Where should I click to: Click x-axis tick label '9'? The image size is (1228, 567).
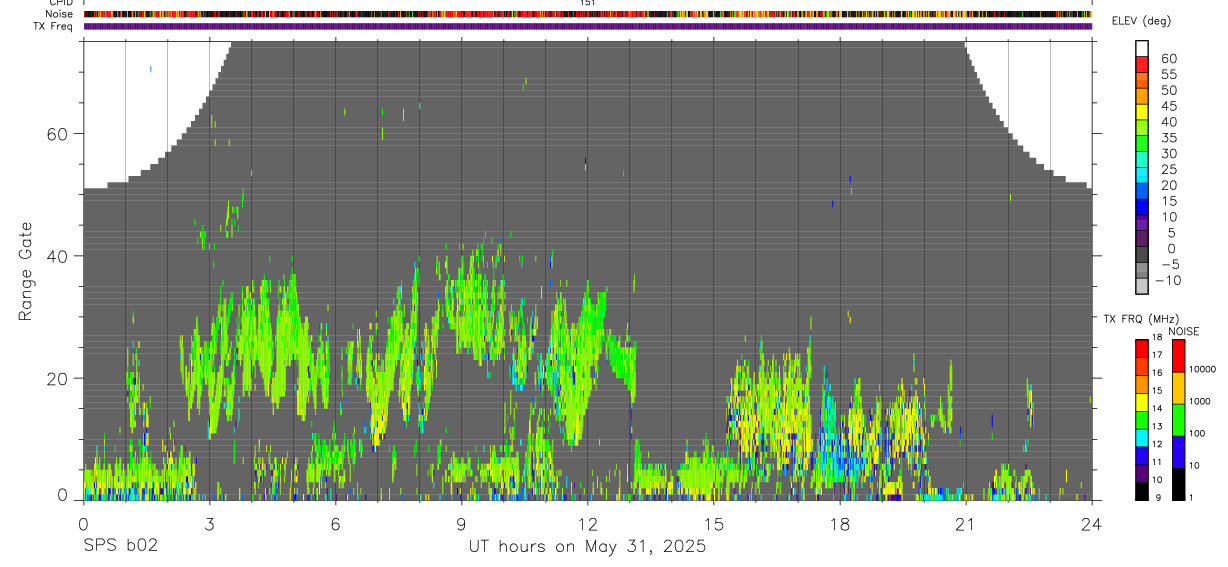pos(461,523)
